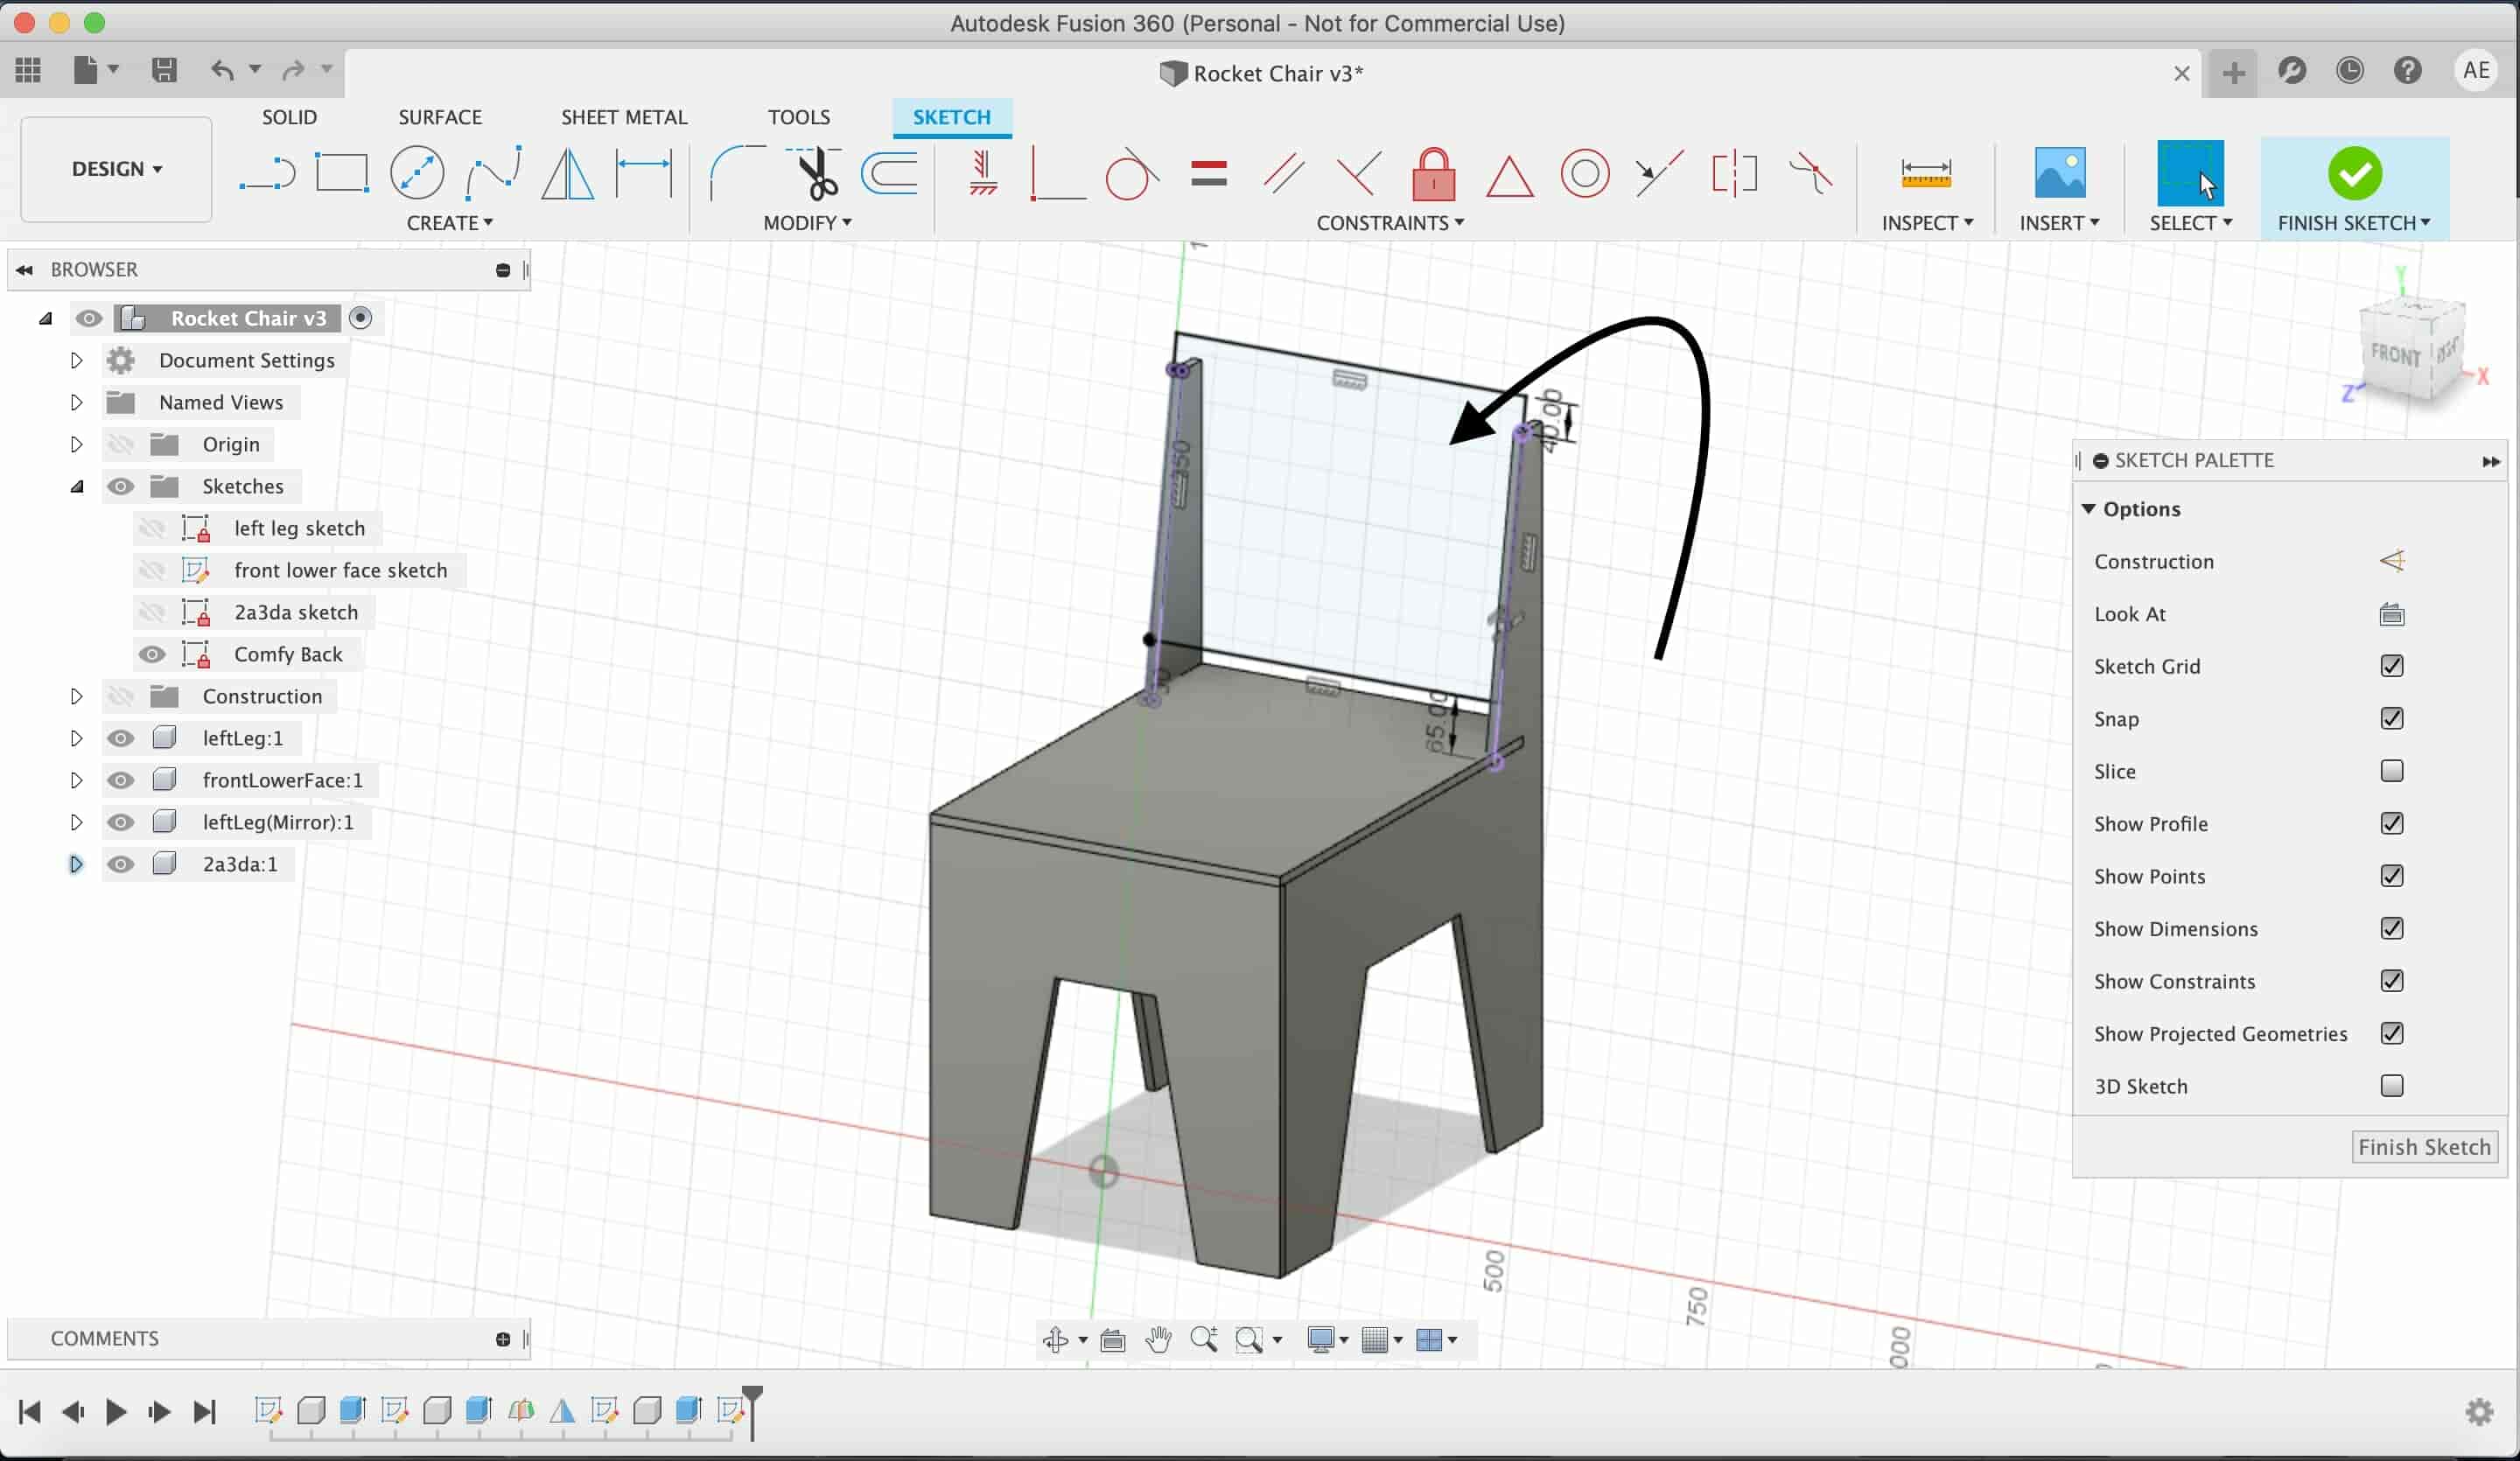Open the CREATE dropdown menu

(449, 223)
